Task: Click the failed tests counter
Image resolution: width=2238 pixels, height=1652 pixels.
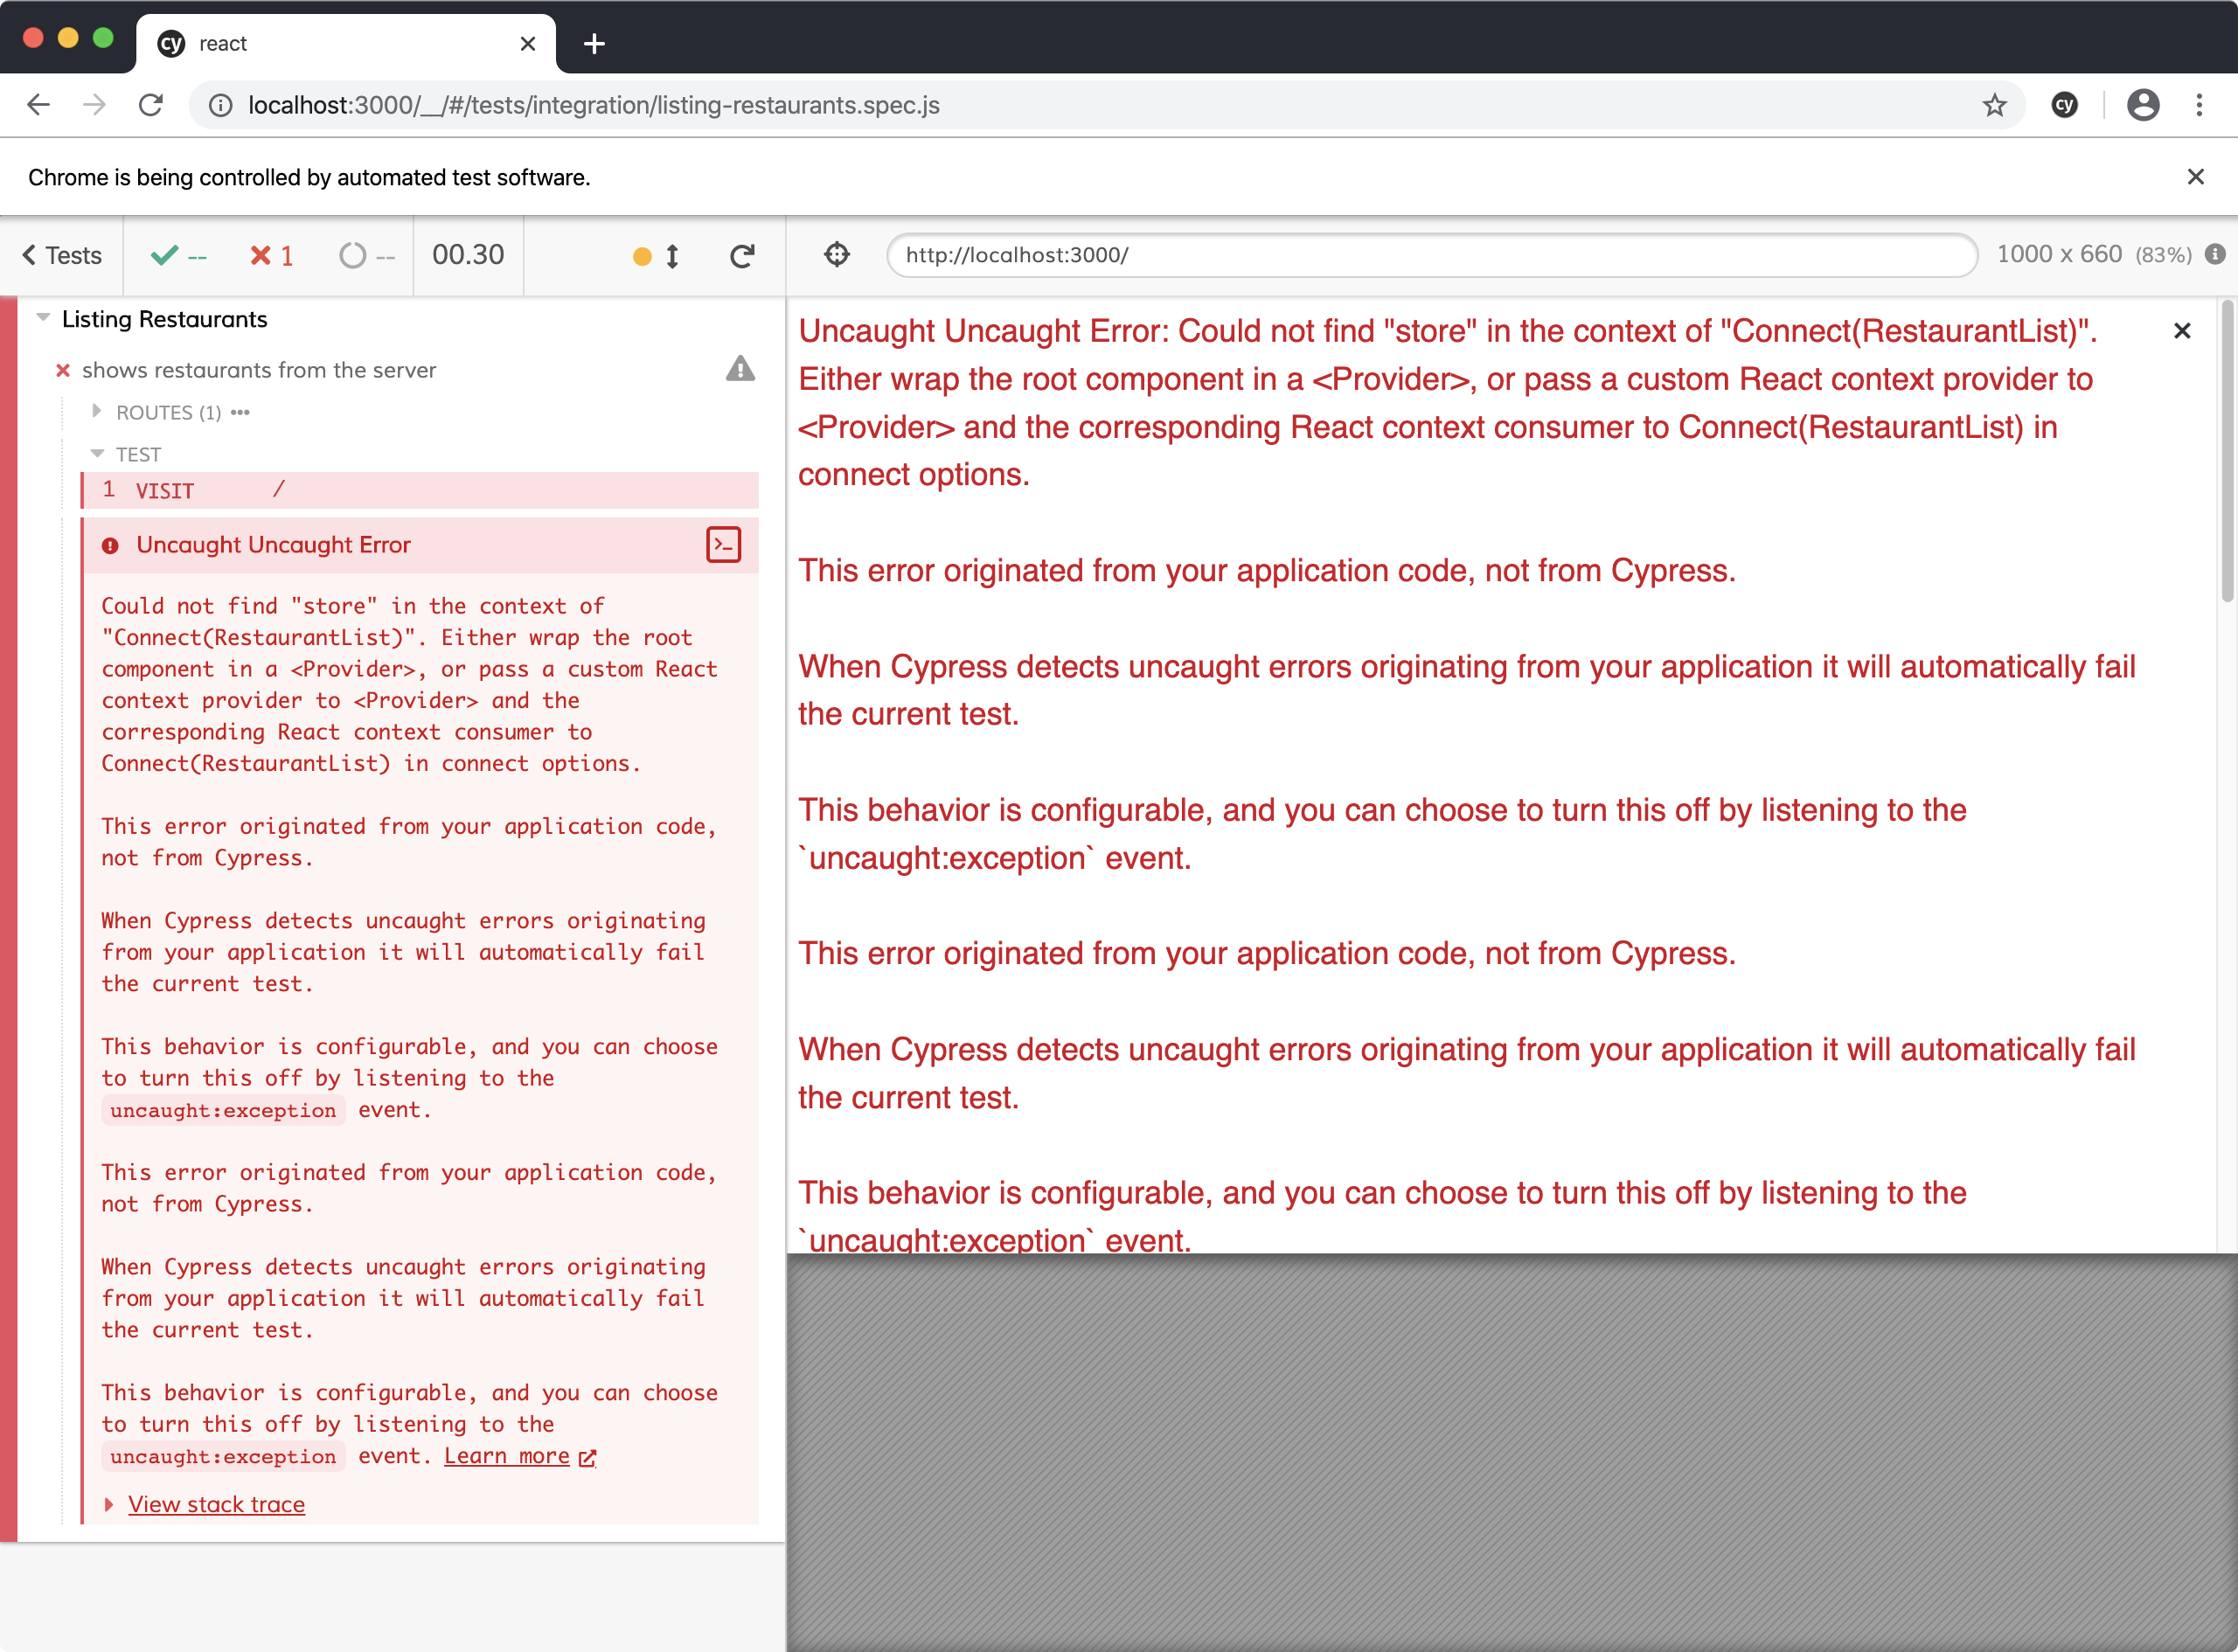Action: tap(271, 256)
